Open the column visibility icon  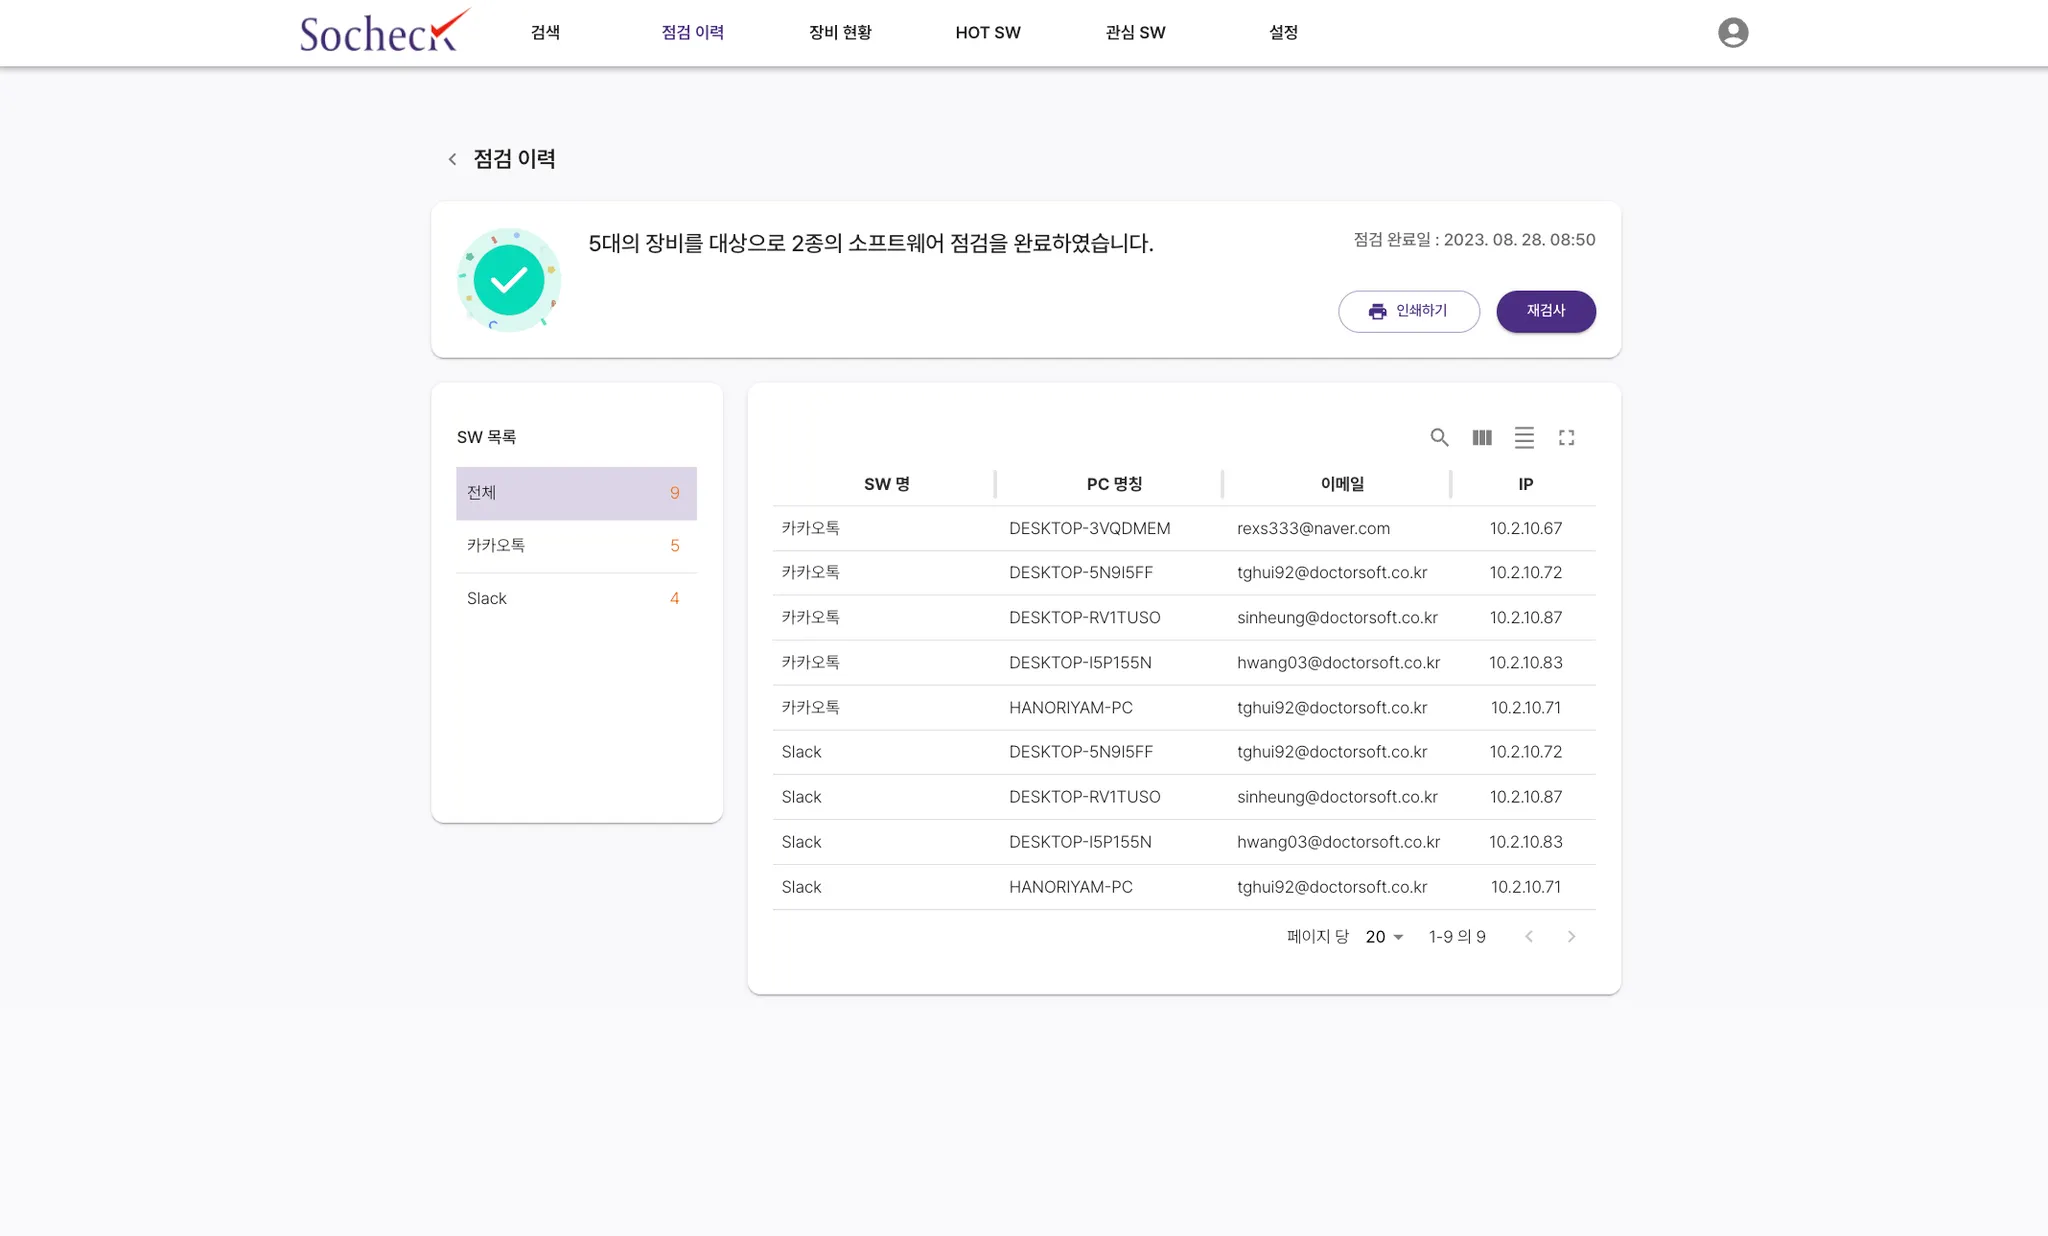click(1482, 437)
